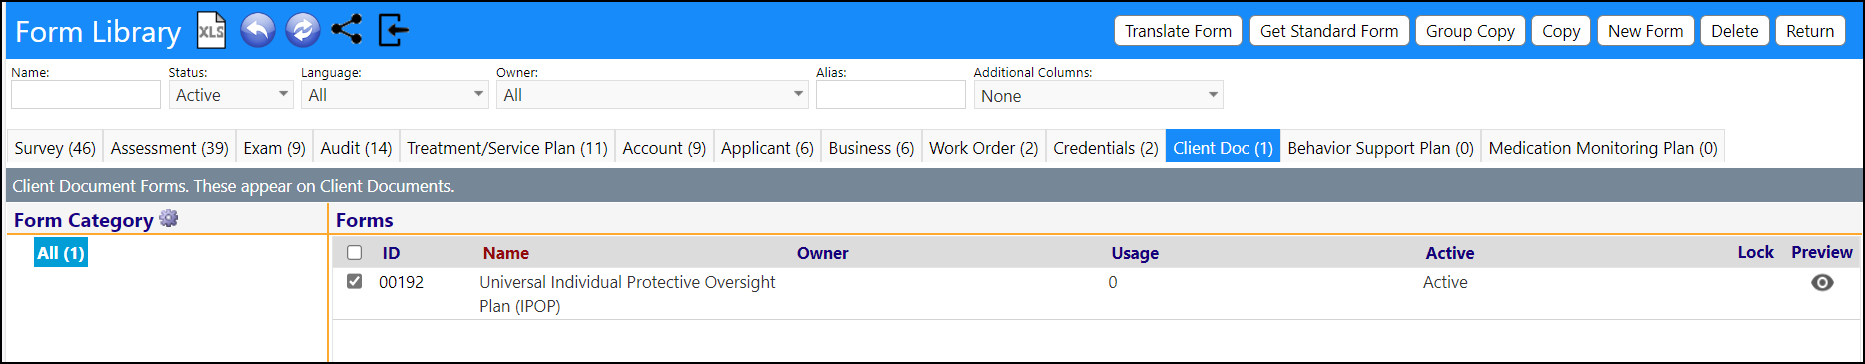Open the Additional Columns dropdown
Screen dimensions: 1865x364
pos(1098,95)
